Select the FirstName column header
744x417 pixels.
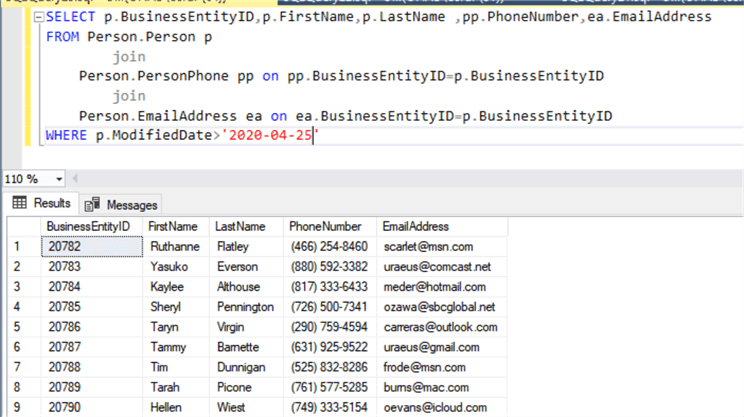(173, 227)
